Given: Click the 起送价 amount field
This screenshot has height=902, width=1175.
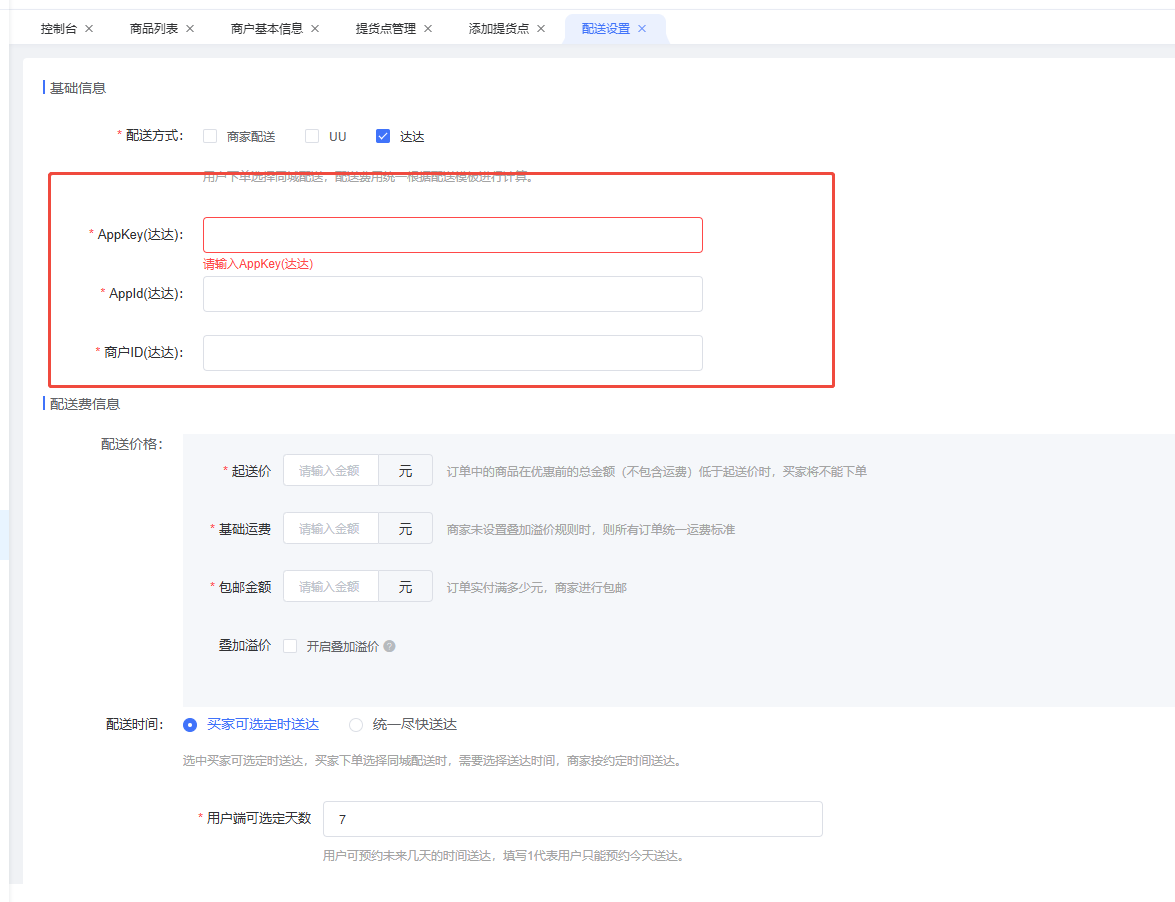Looking at the screenshot, I should (331, 471).
